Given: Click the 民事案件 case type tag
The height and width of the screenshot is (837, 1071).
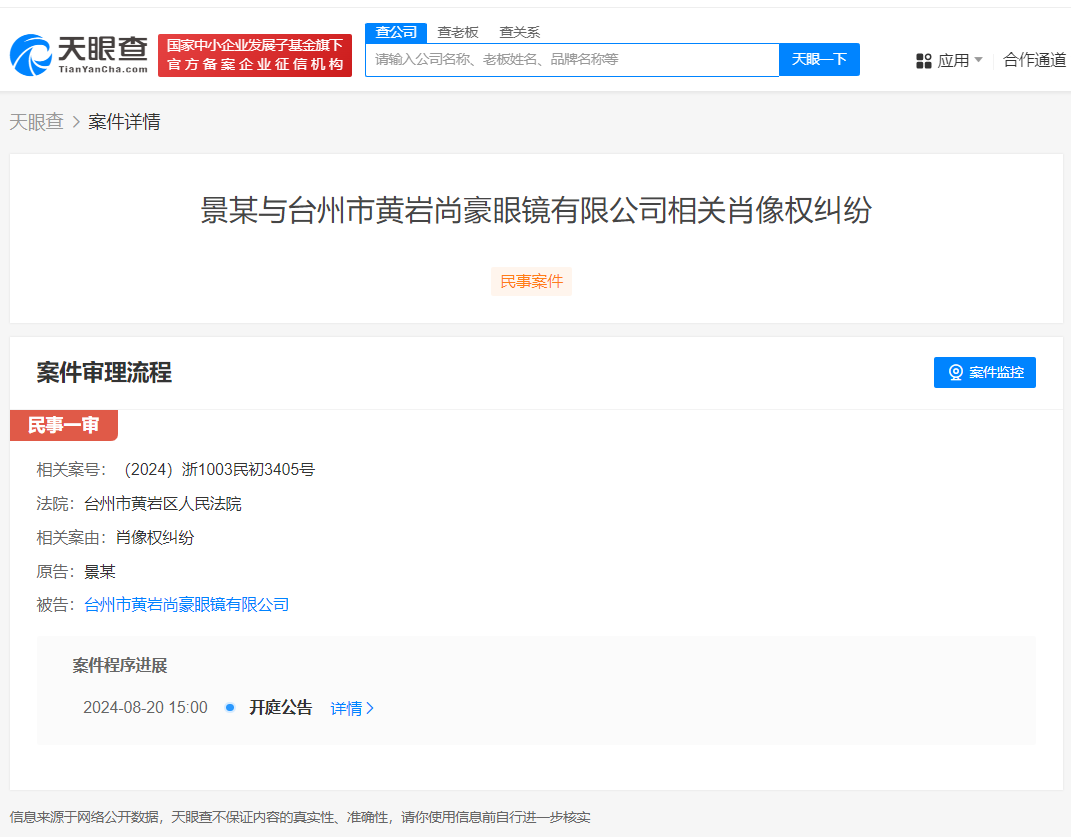Looking at the screenshot, I should pos(531,281).
